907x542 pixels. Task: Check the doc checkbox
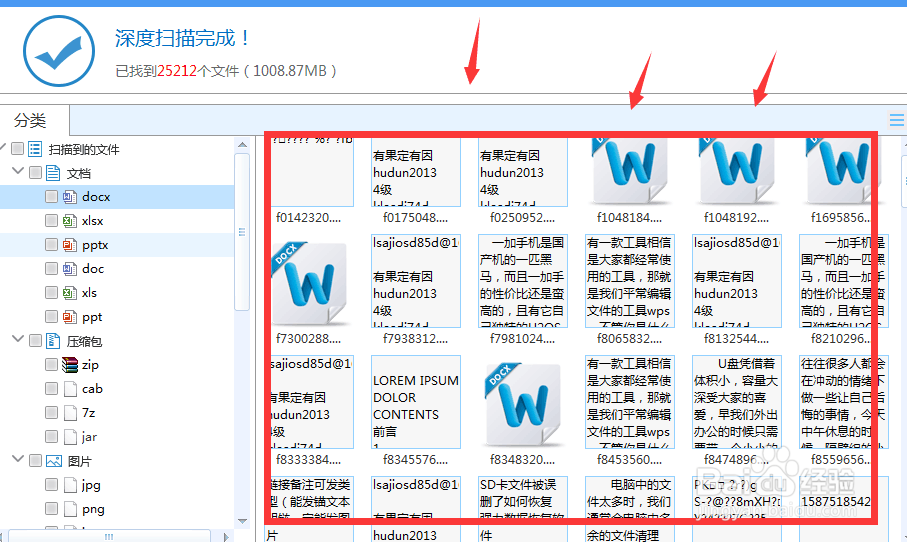tap(51, 269)
